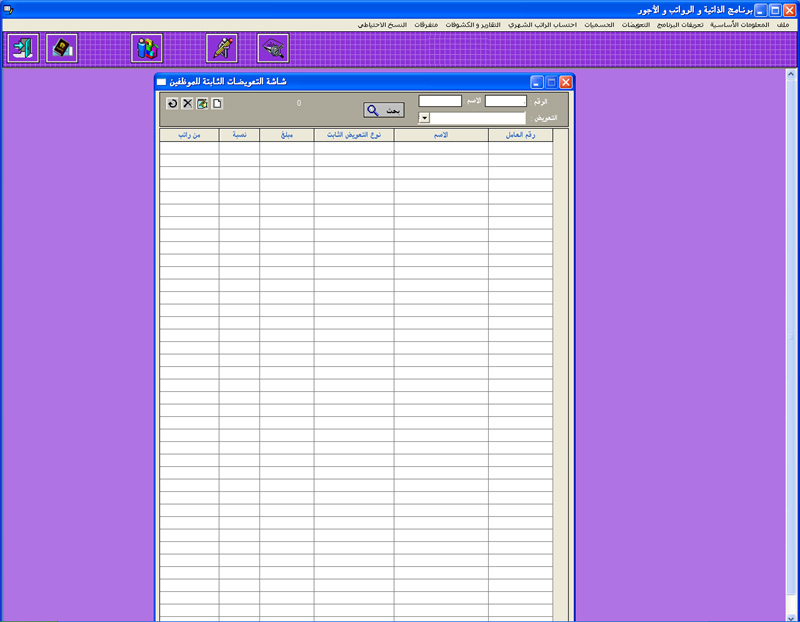800x622 pixels.
Task: Click the X delete record icon
Action: pyautogui.click(x=187, y=103)
